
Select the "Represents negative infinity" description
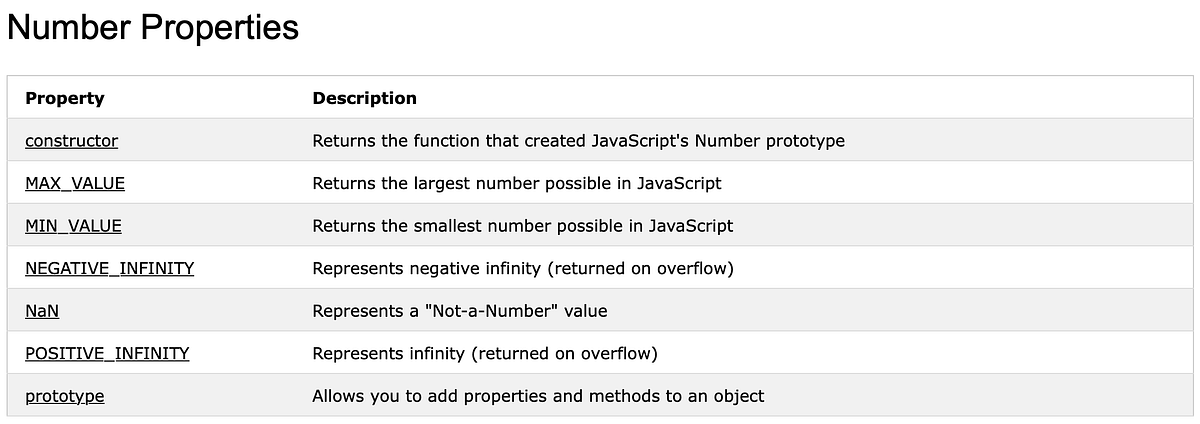click(524, 268)
